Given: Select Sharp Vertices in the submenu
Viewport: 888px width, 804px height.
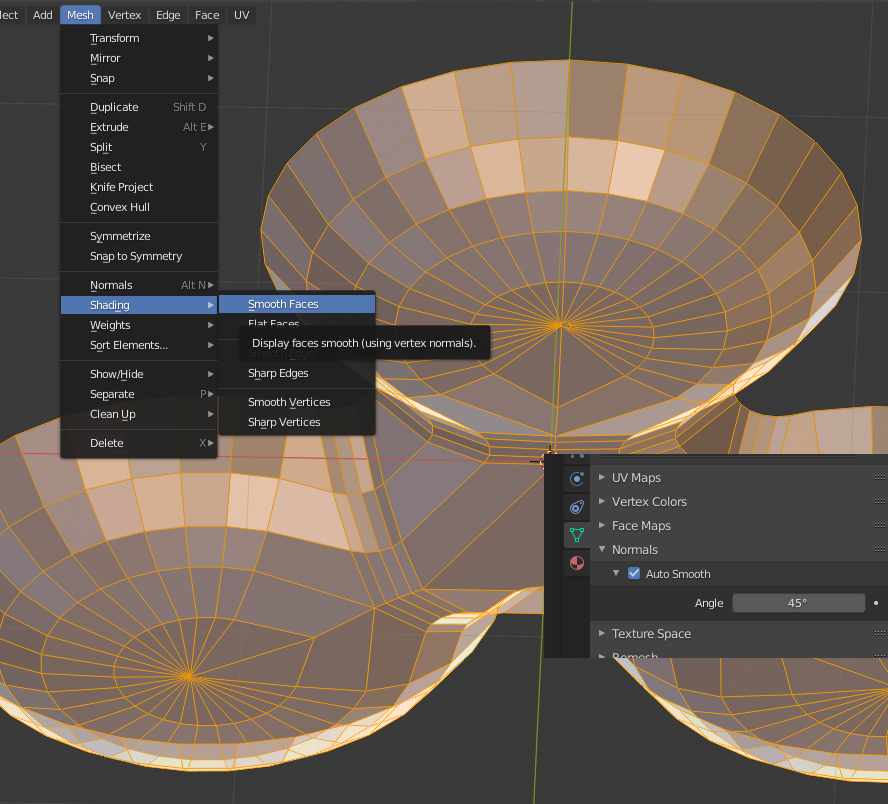Looking at the screenshot, I should click(284, 422).
